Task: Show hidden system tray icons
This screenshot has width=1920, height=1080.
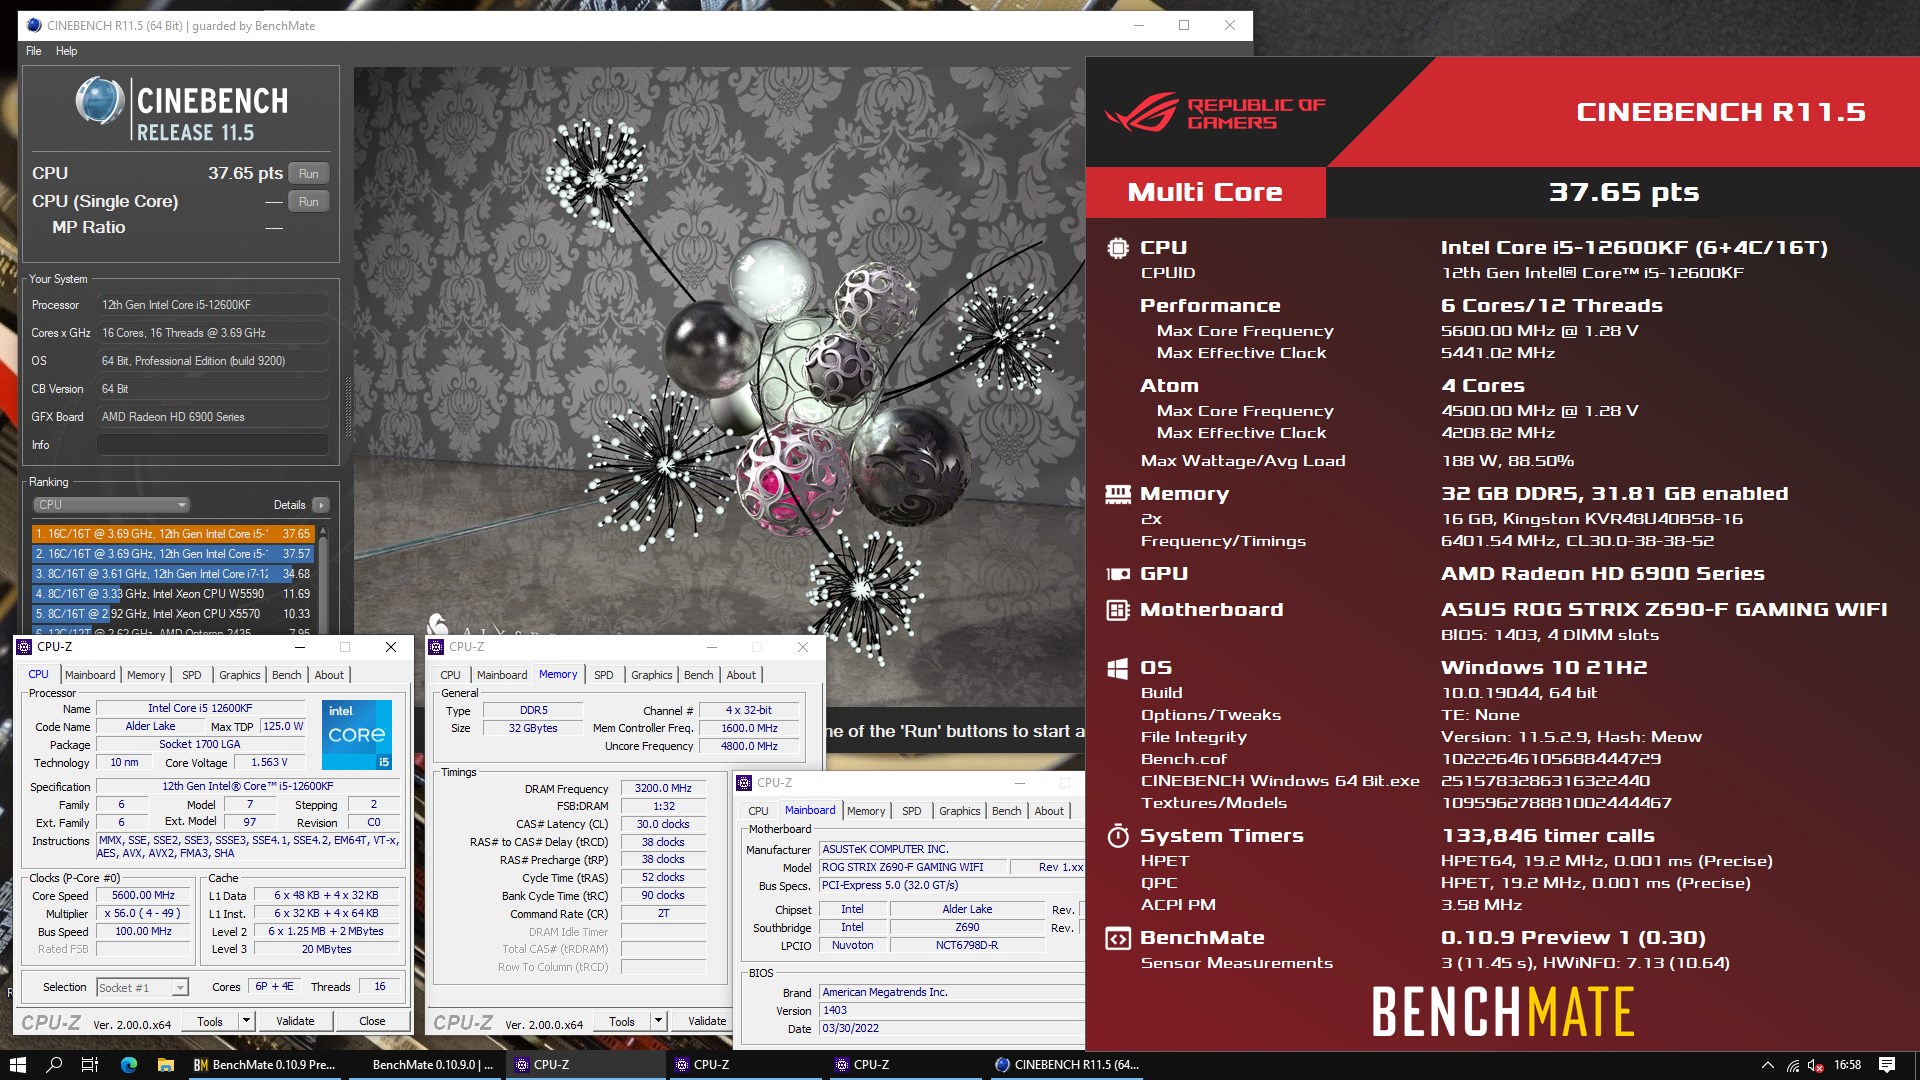Action: tap(1767, 1065)
